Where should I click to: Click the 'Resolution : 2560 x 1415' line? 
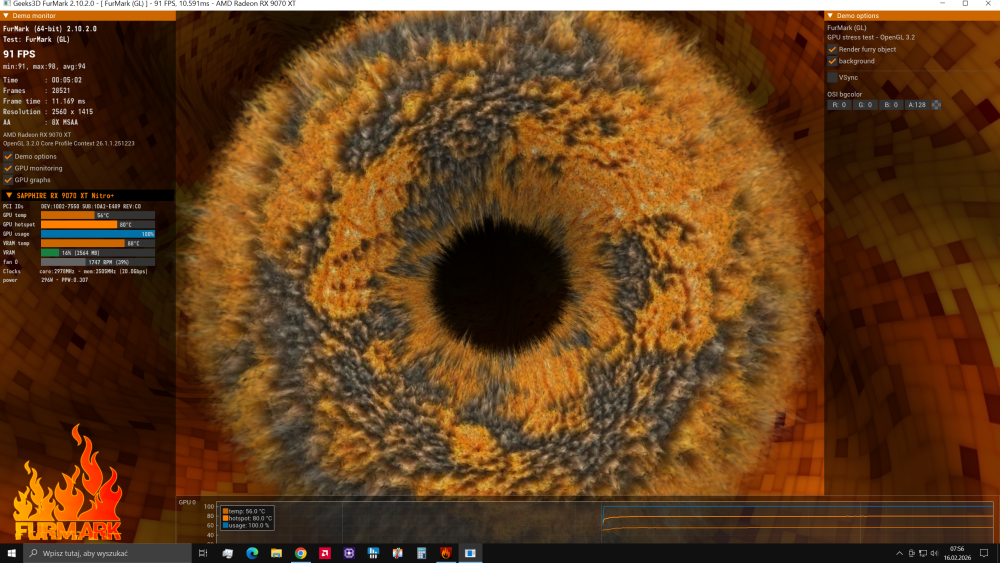[x=48, y=112]
